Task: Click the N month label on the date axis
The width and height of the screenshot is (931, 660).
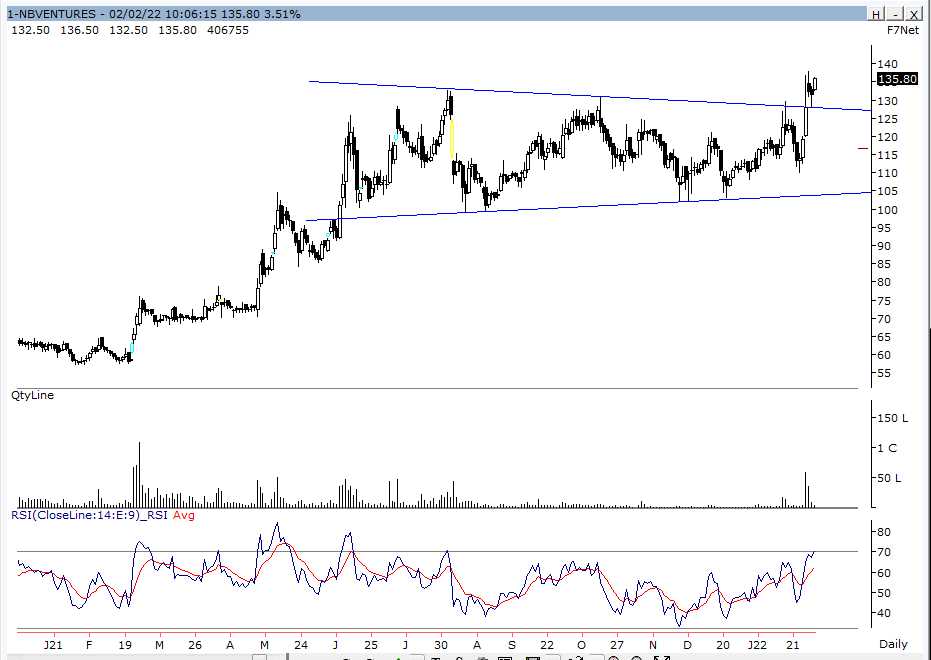Action: click(x=653, y=645)
